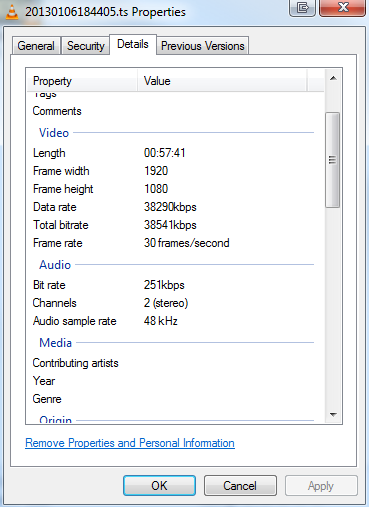Switch to the General tab
Screen dimensions: 369x507
tap(36, 46)
